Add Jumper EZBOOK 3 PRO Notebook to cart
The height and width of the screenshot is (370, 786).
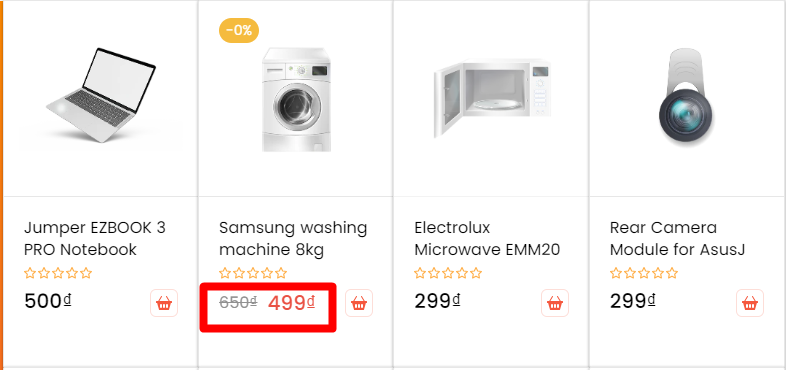click(164, 303)
